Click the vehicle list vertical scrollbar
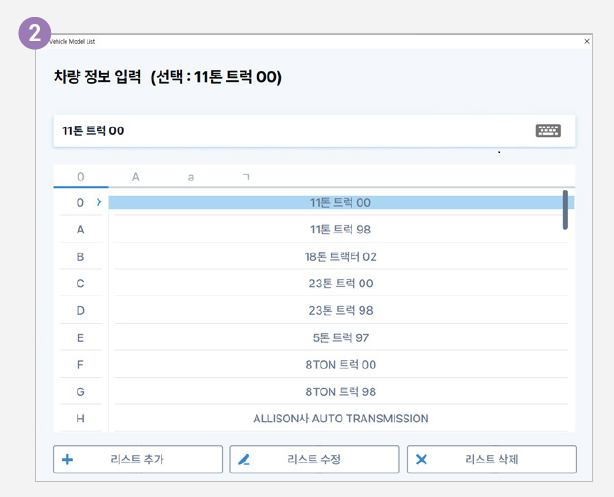This screenshot has width=614, height=497. click(x=565, y=210)
